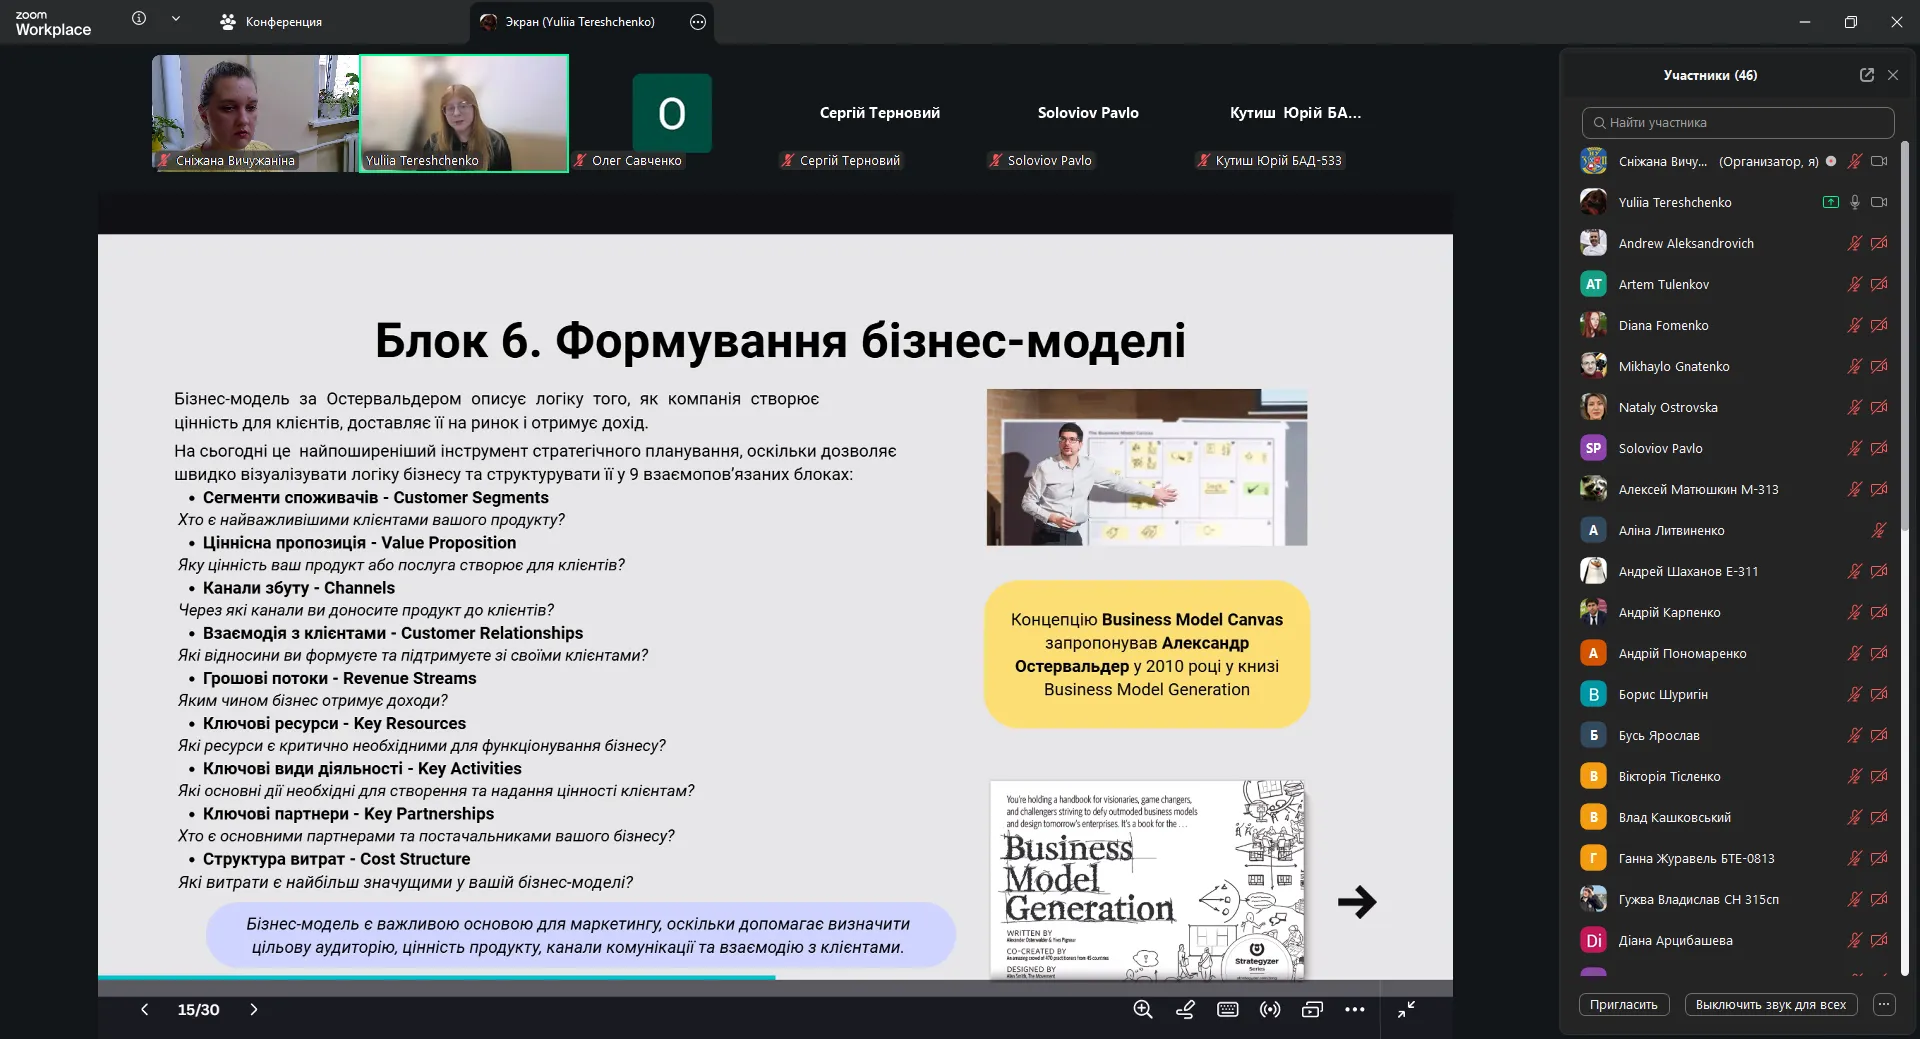1920x1039 pixels.
Task: Open more options on the Экран tab
Action: coord(698,21)
